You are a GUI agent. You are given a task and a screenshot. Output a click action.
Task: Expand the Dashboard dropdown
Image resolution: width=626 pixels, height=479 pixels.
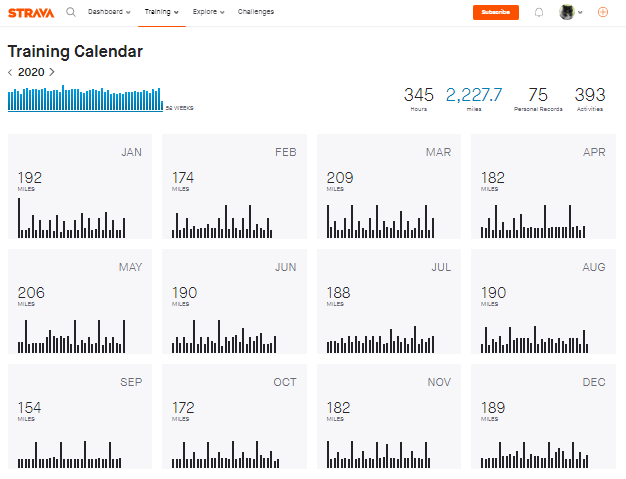pyautogui.click(x=109, y=12)
